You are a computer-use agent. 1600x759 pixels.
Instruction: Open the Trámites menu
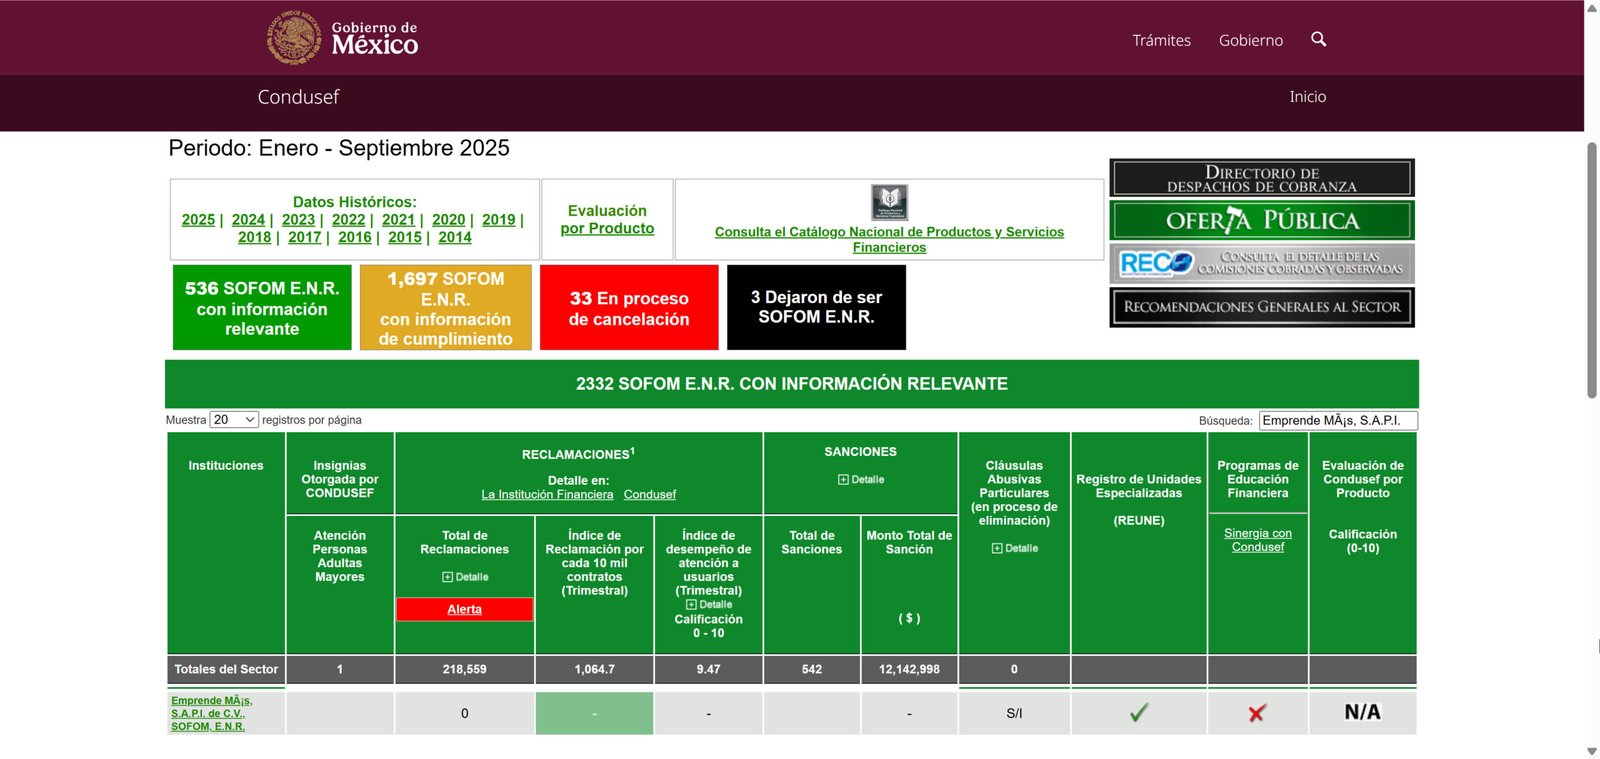pyautogui.click(x=1161, y=40)
